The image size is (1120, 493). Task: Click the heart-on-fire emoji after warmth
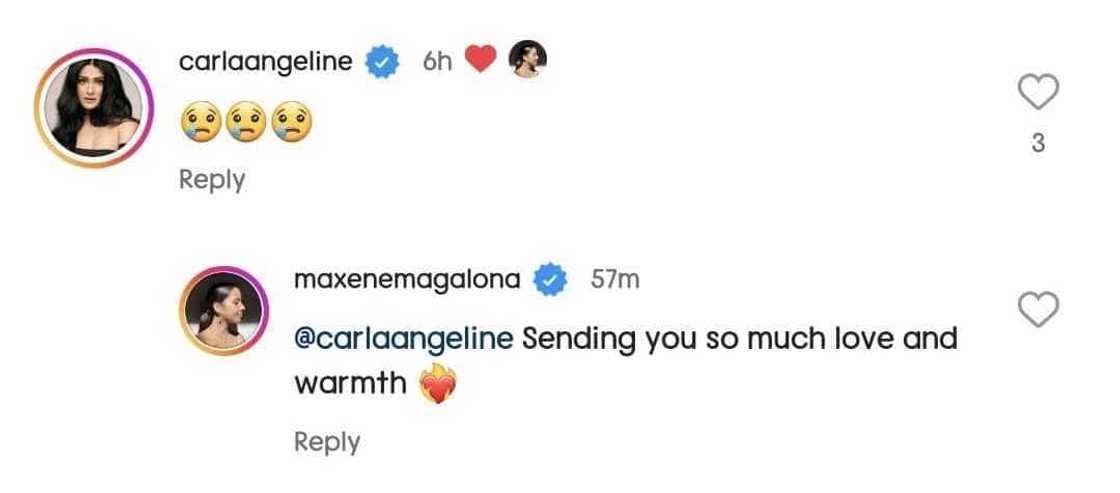click(437, 385)
